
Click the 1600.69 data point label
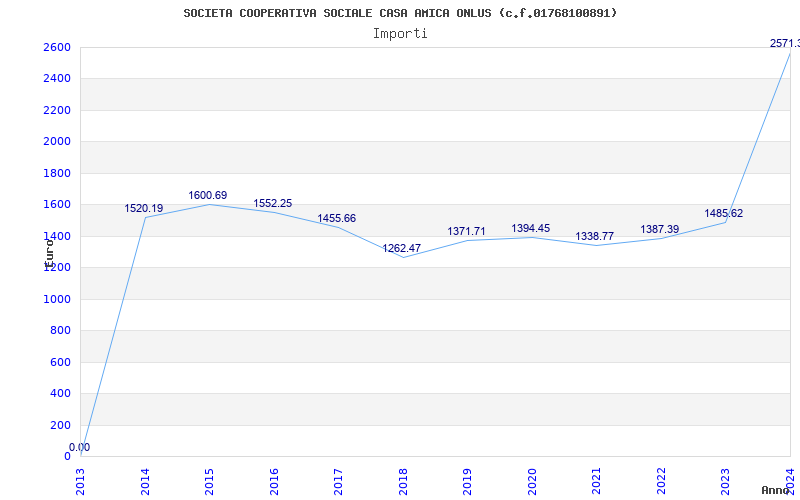tap(208, 195)
